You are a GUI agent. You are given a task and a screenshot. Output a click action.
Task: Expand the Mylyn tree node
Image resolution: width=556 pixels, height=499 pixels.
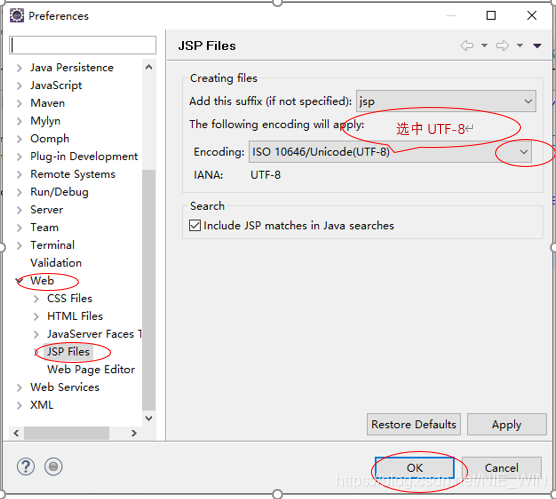click(20, 121)
